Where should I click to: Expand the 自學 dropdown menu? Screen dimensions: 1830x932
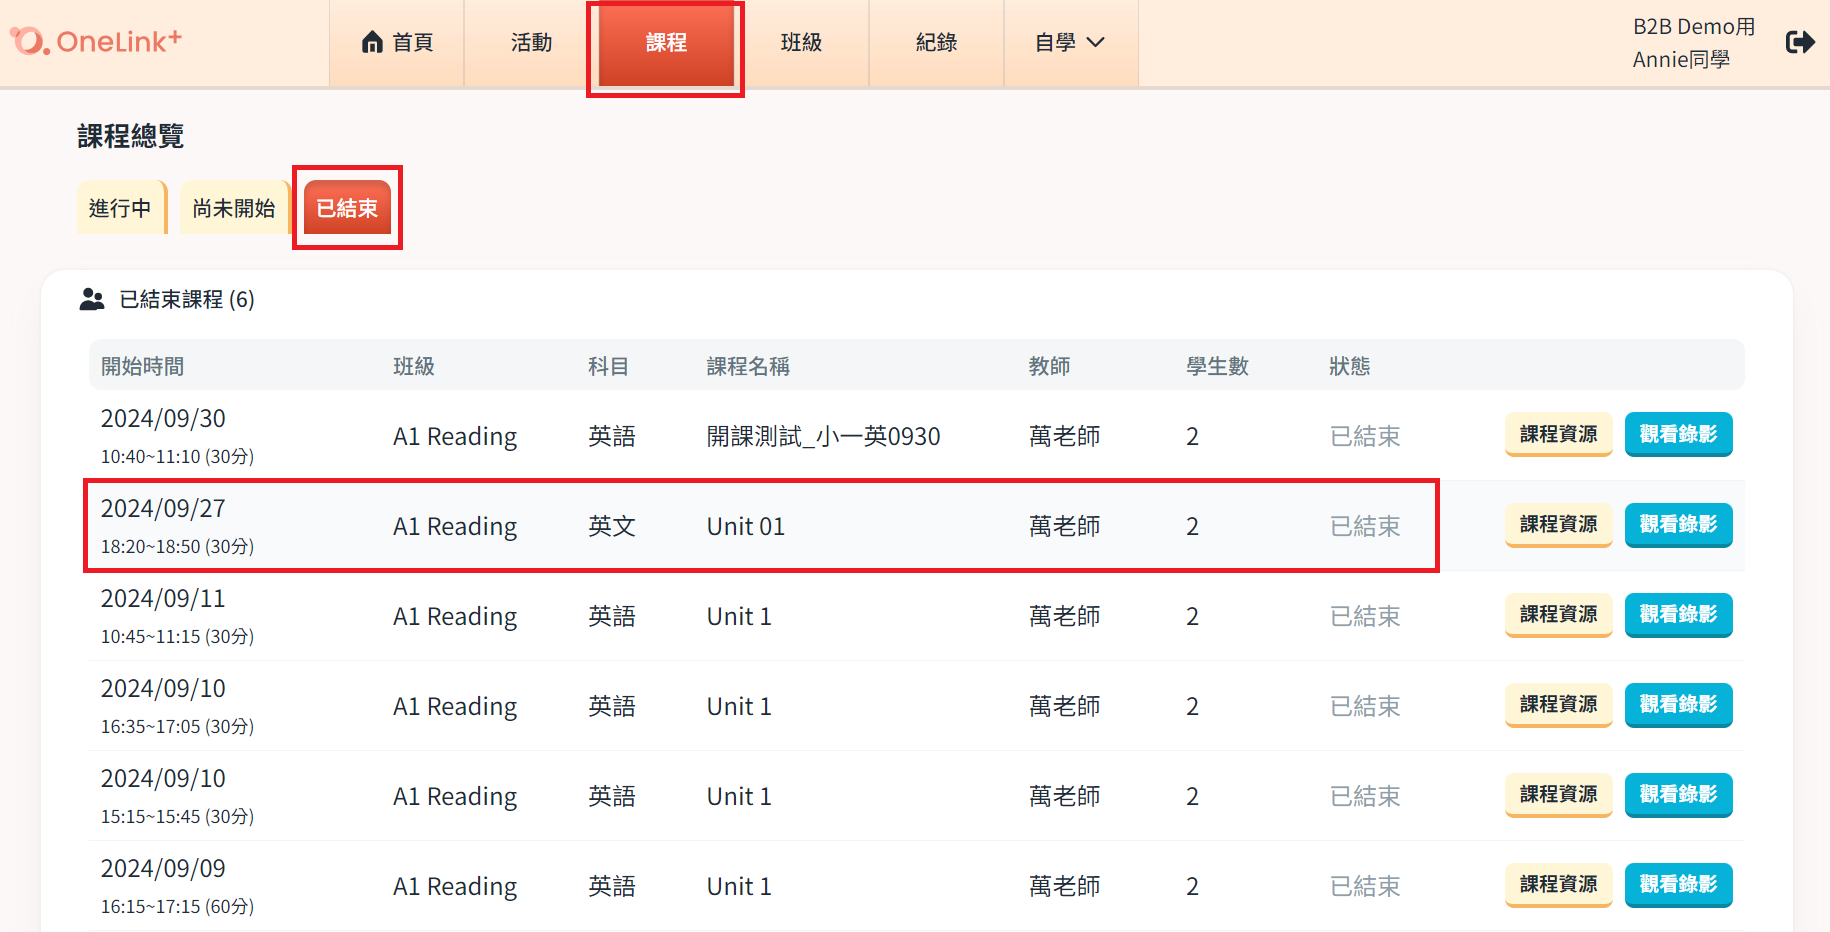coord(1070,43)
